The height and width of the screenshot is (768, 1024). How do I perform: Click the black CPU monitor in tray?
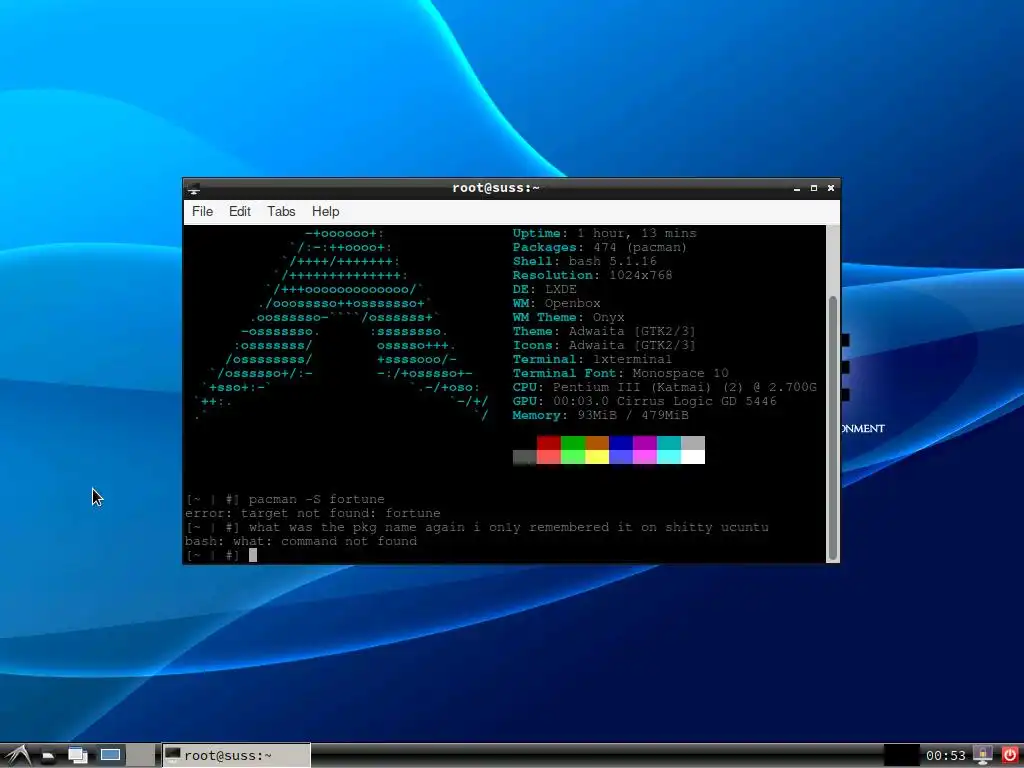[901, 756]
